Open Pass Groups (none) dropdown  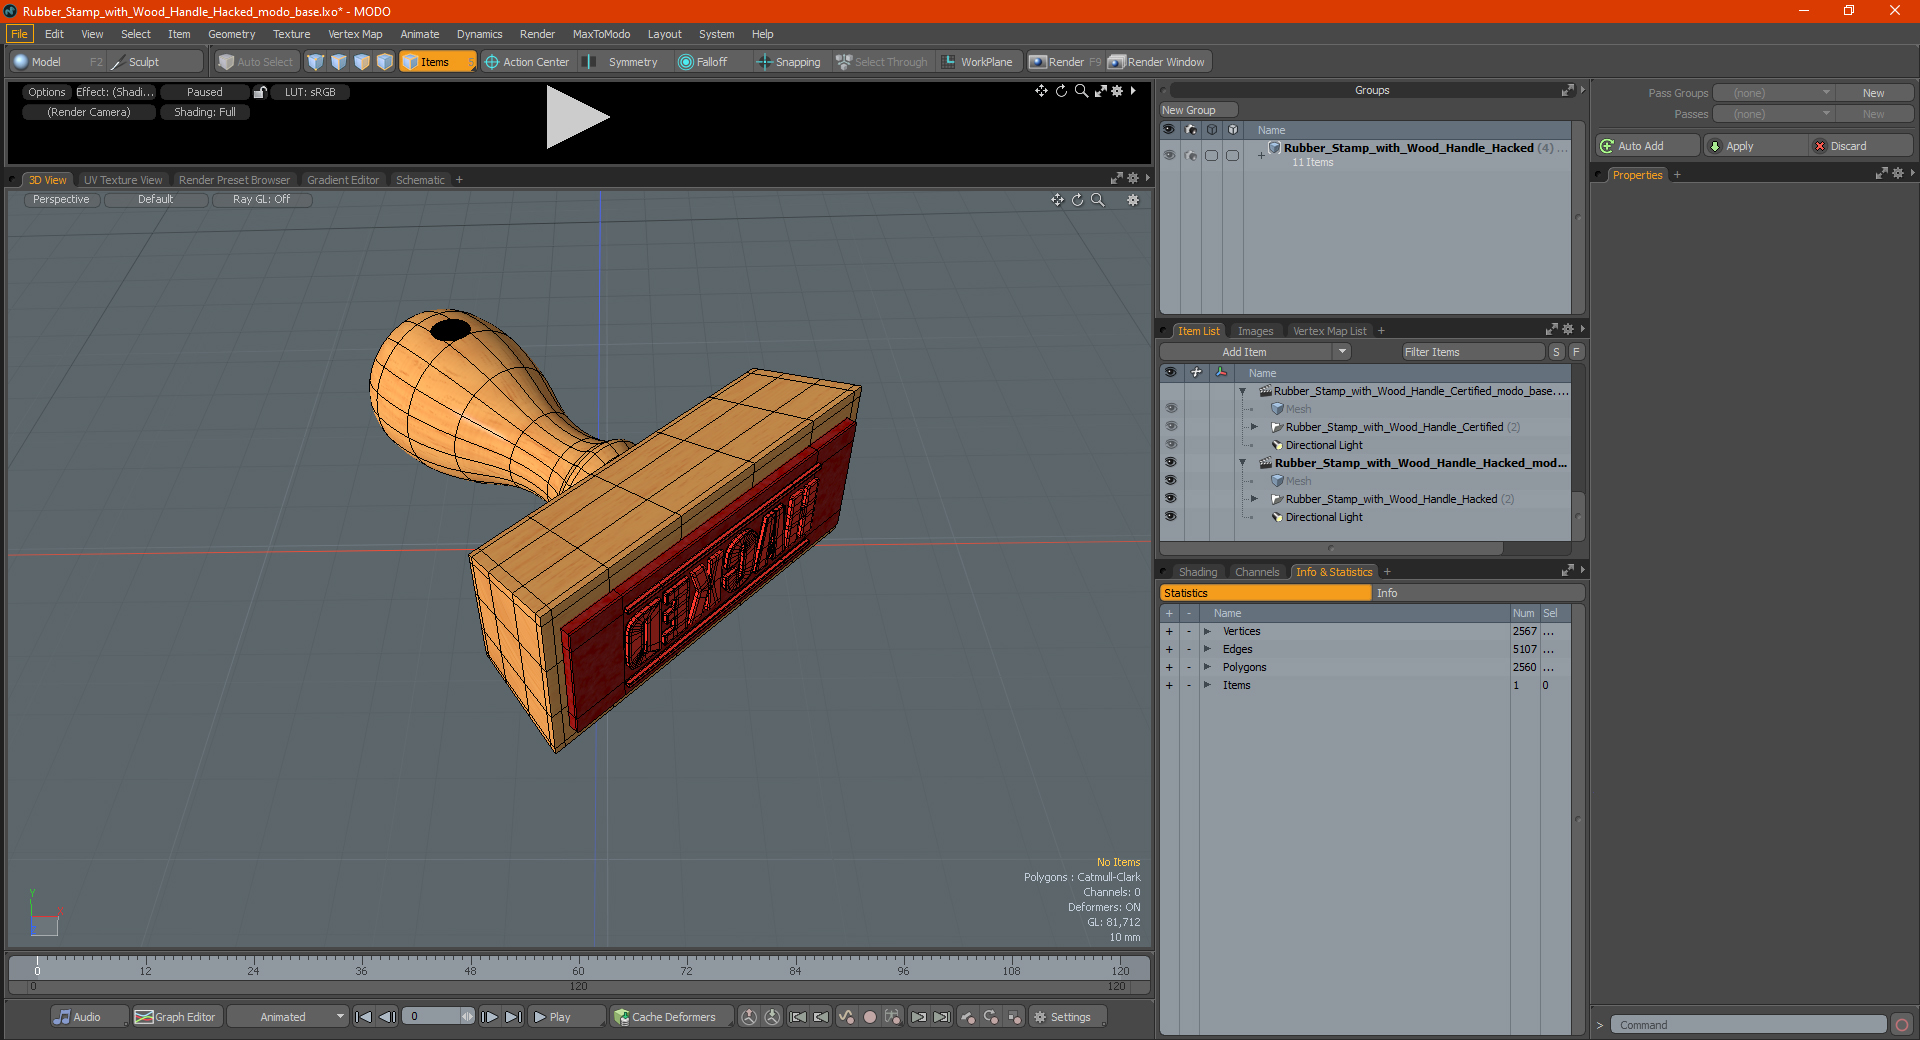pyautogui.click(x=1773, y=93)
